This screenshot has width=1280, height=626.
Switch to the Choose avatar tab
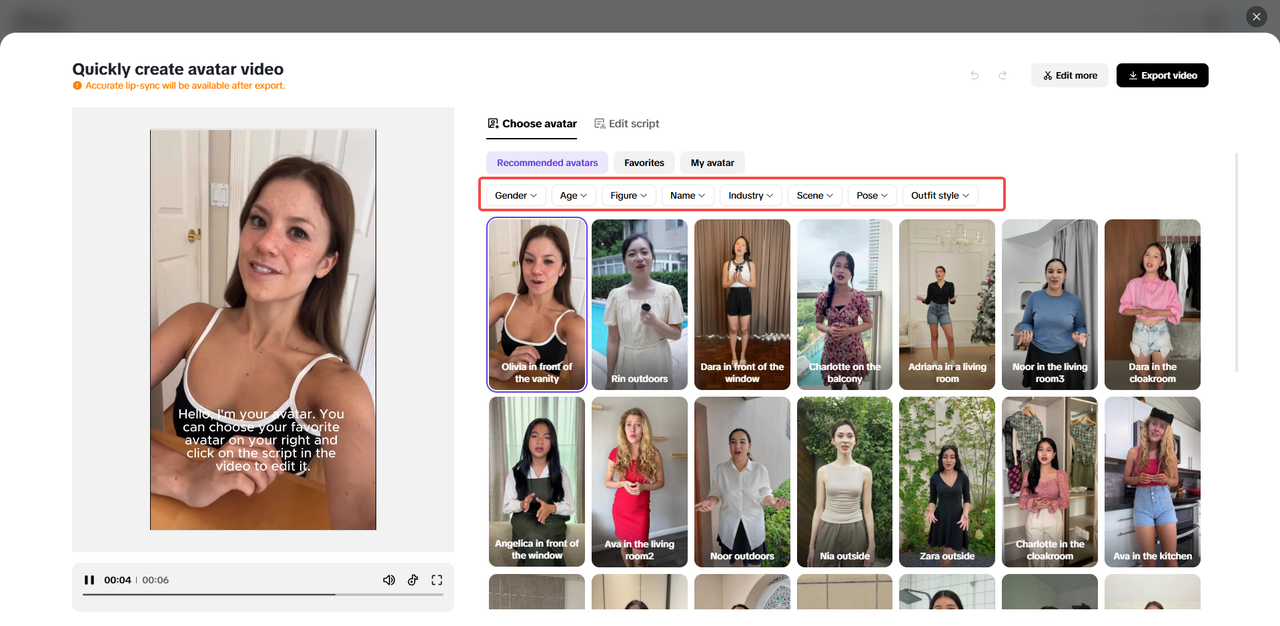click(x=532, y=124)
